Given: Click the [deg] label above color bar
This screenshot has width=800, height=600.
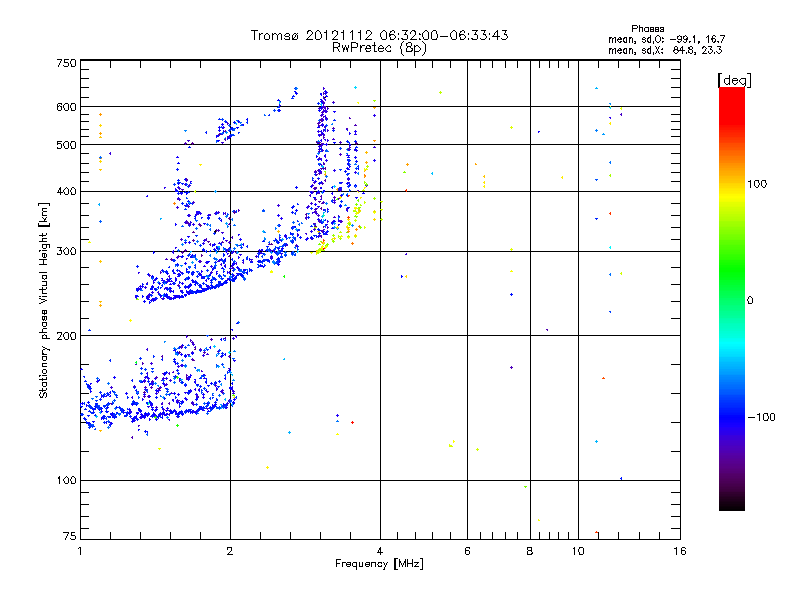Looking at the screenshot, I should (734, 80).
